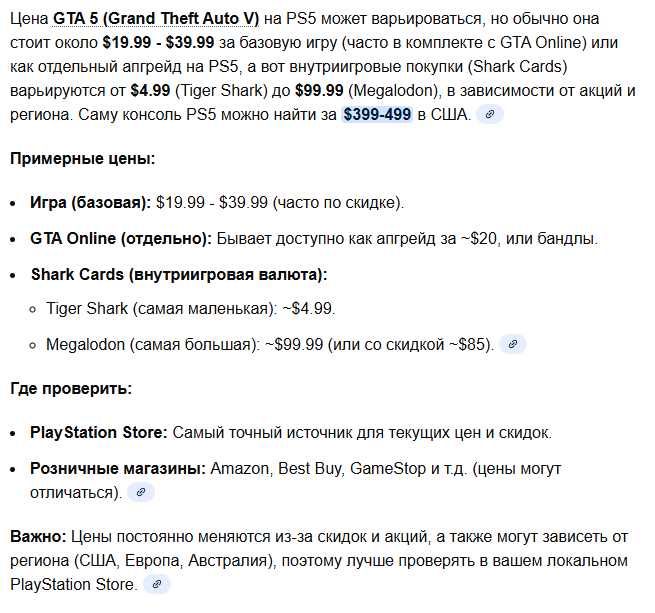Click the bold "Важно:" label
Image resolution: width=655 pixels, height=613 pixels.
pyautogui.click(x=38, y=538)
